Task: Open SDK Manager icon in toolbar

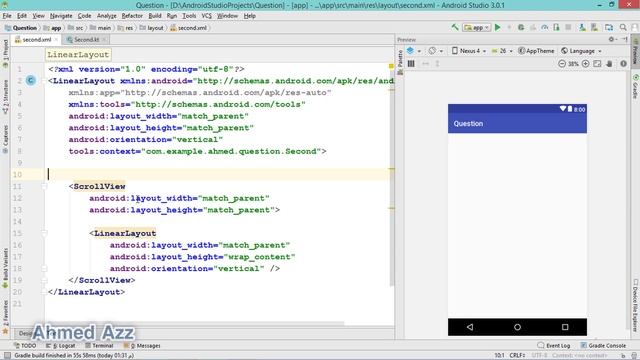Action: [594, 27]
